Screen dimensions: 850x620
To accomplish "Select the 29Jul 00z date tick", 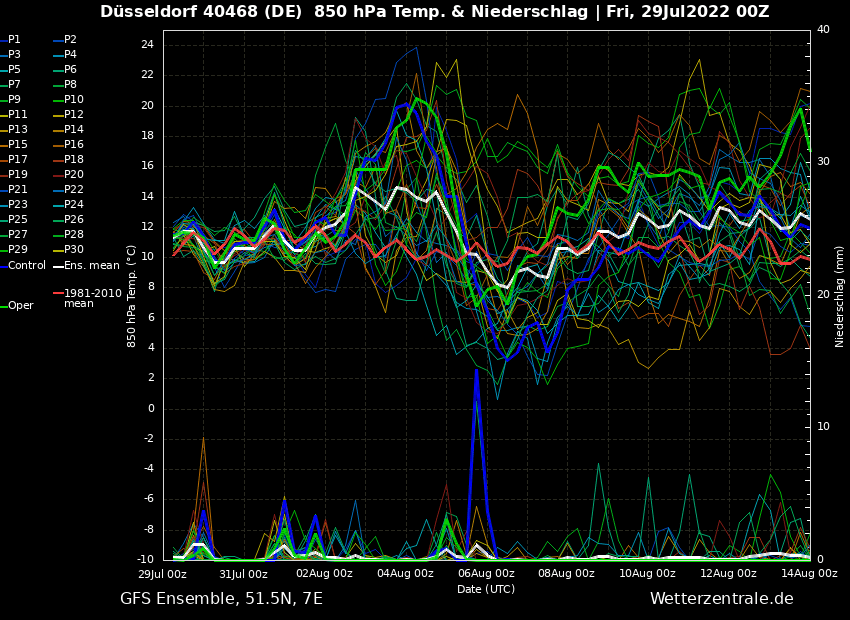I will [162, 574].
